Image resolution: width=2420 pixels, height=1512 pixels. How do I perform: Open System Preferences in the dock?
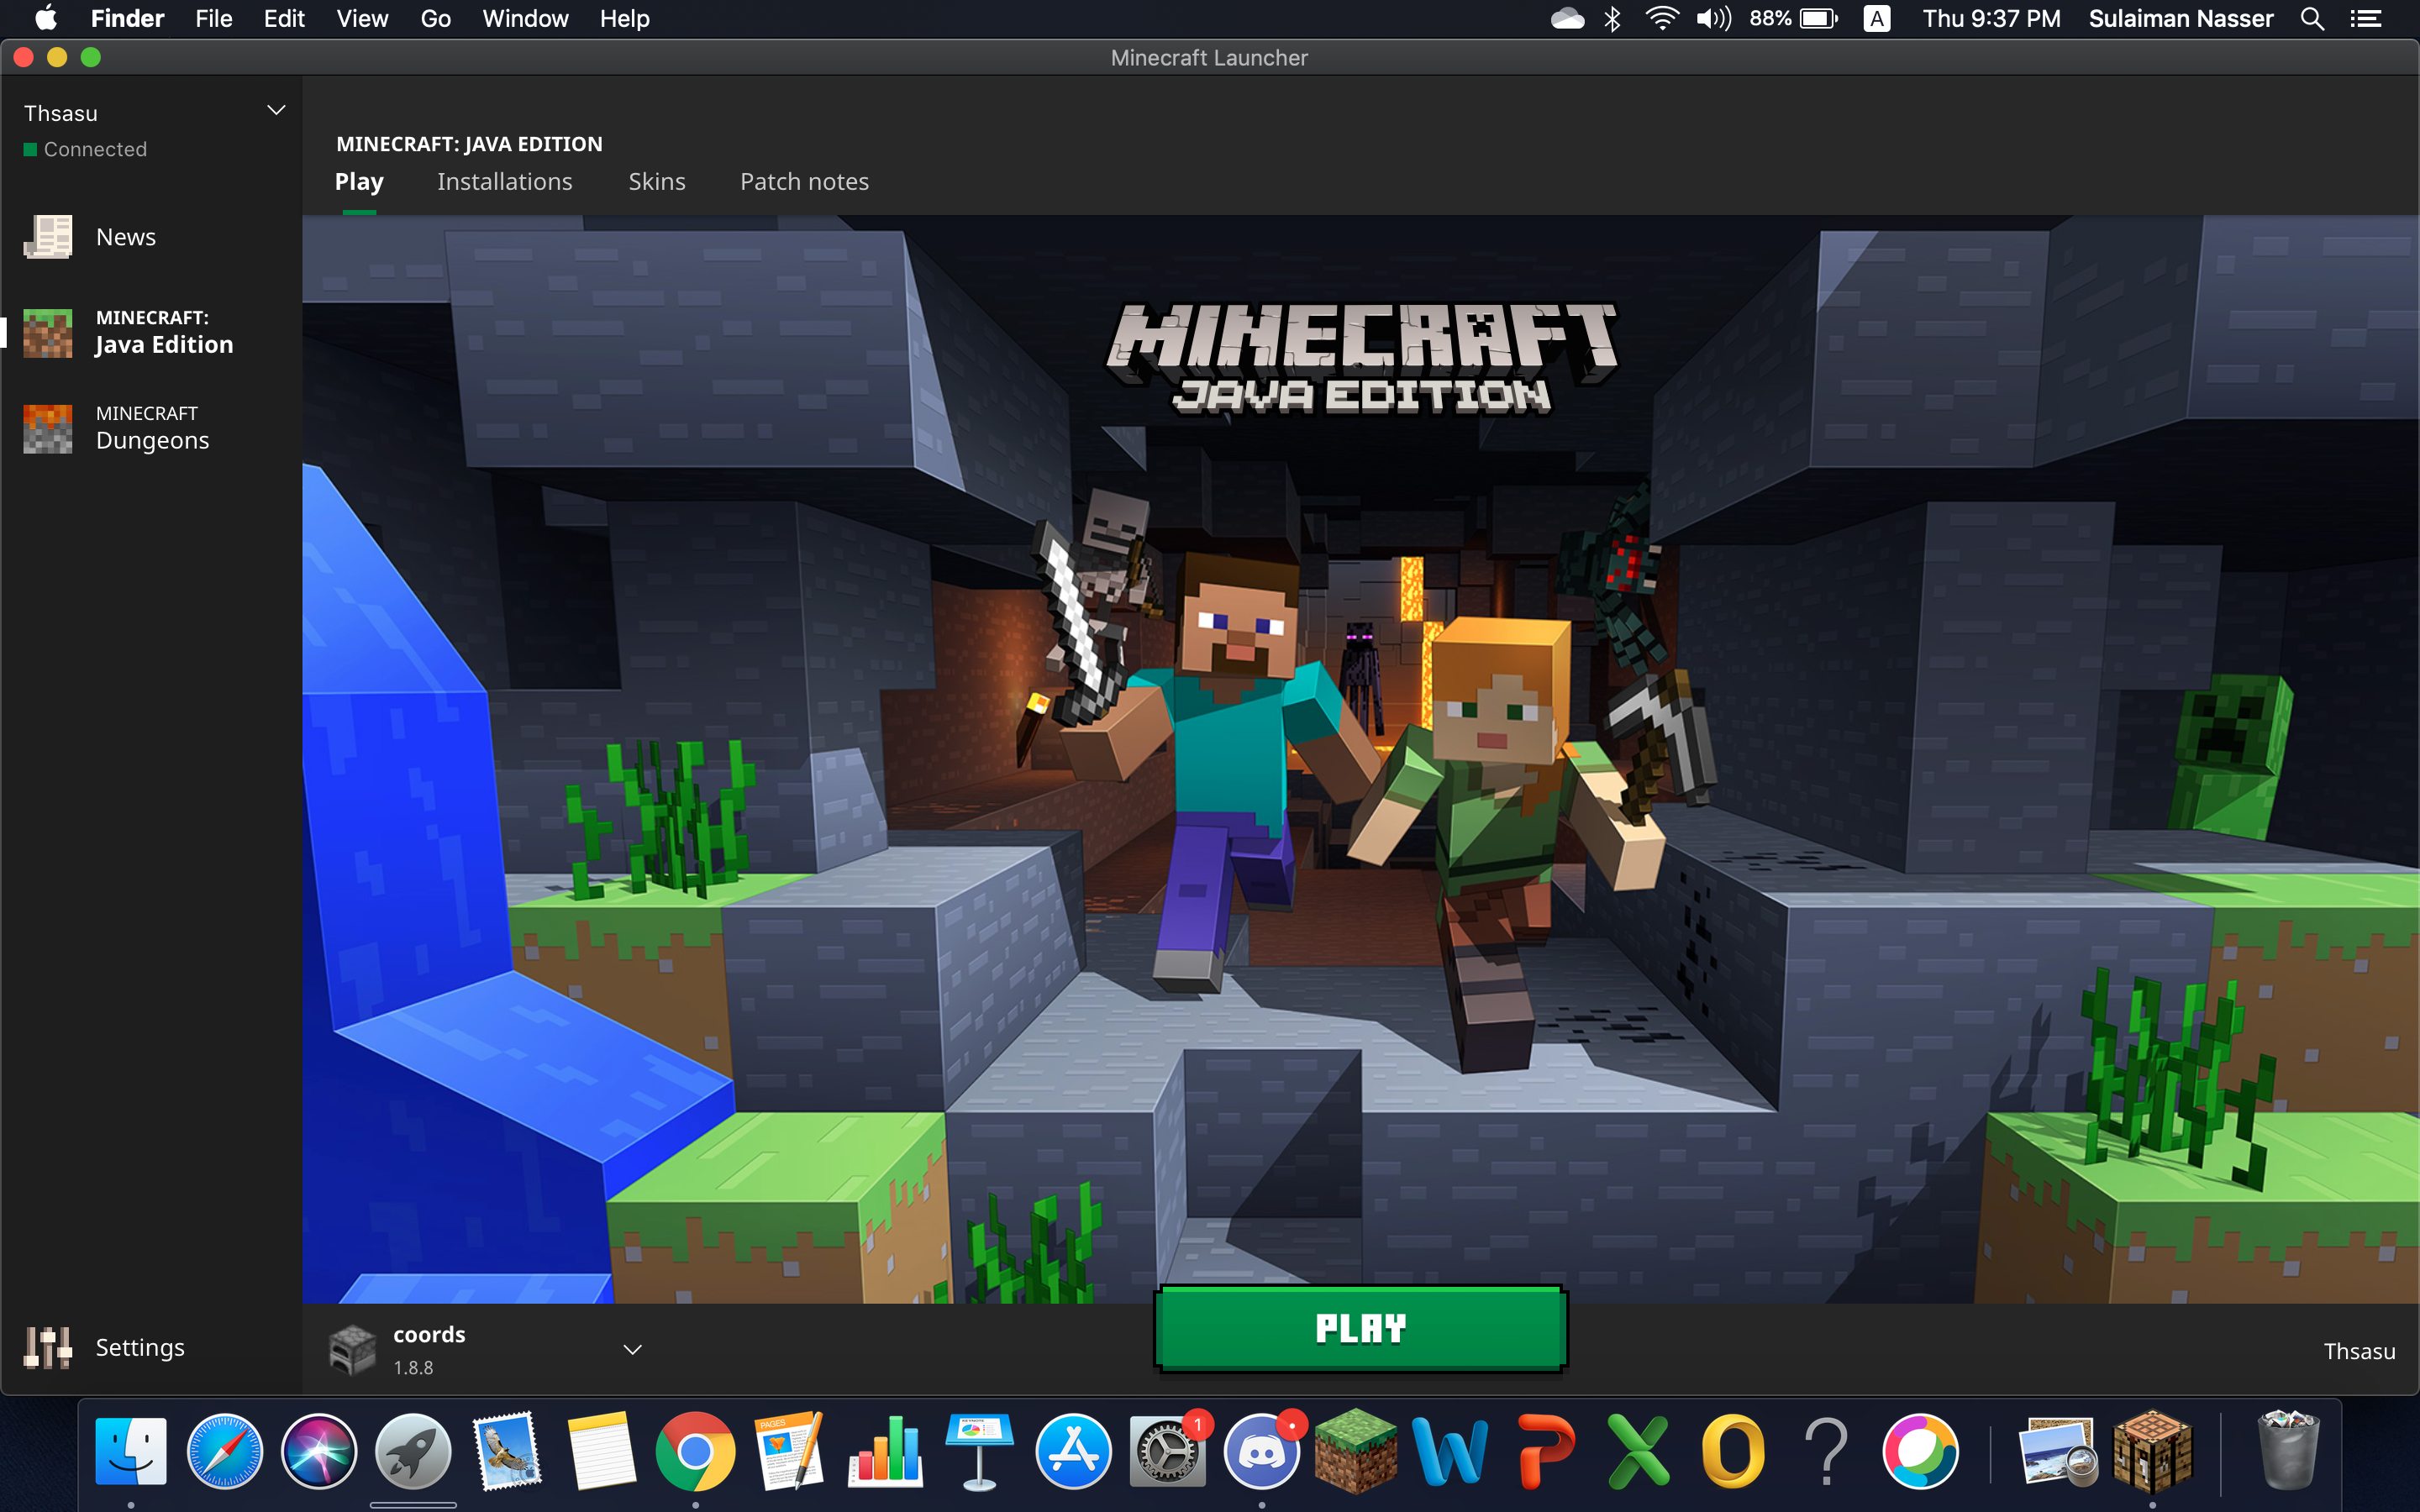click(1167, 1451)
